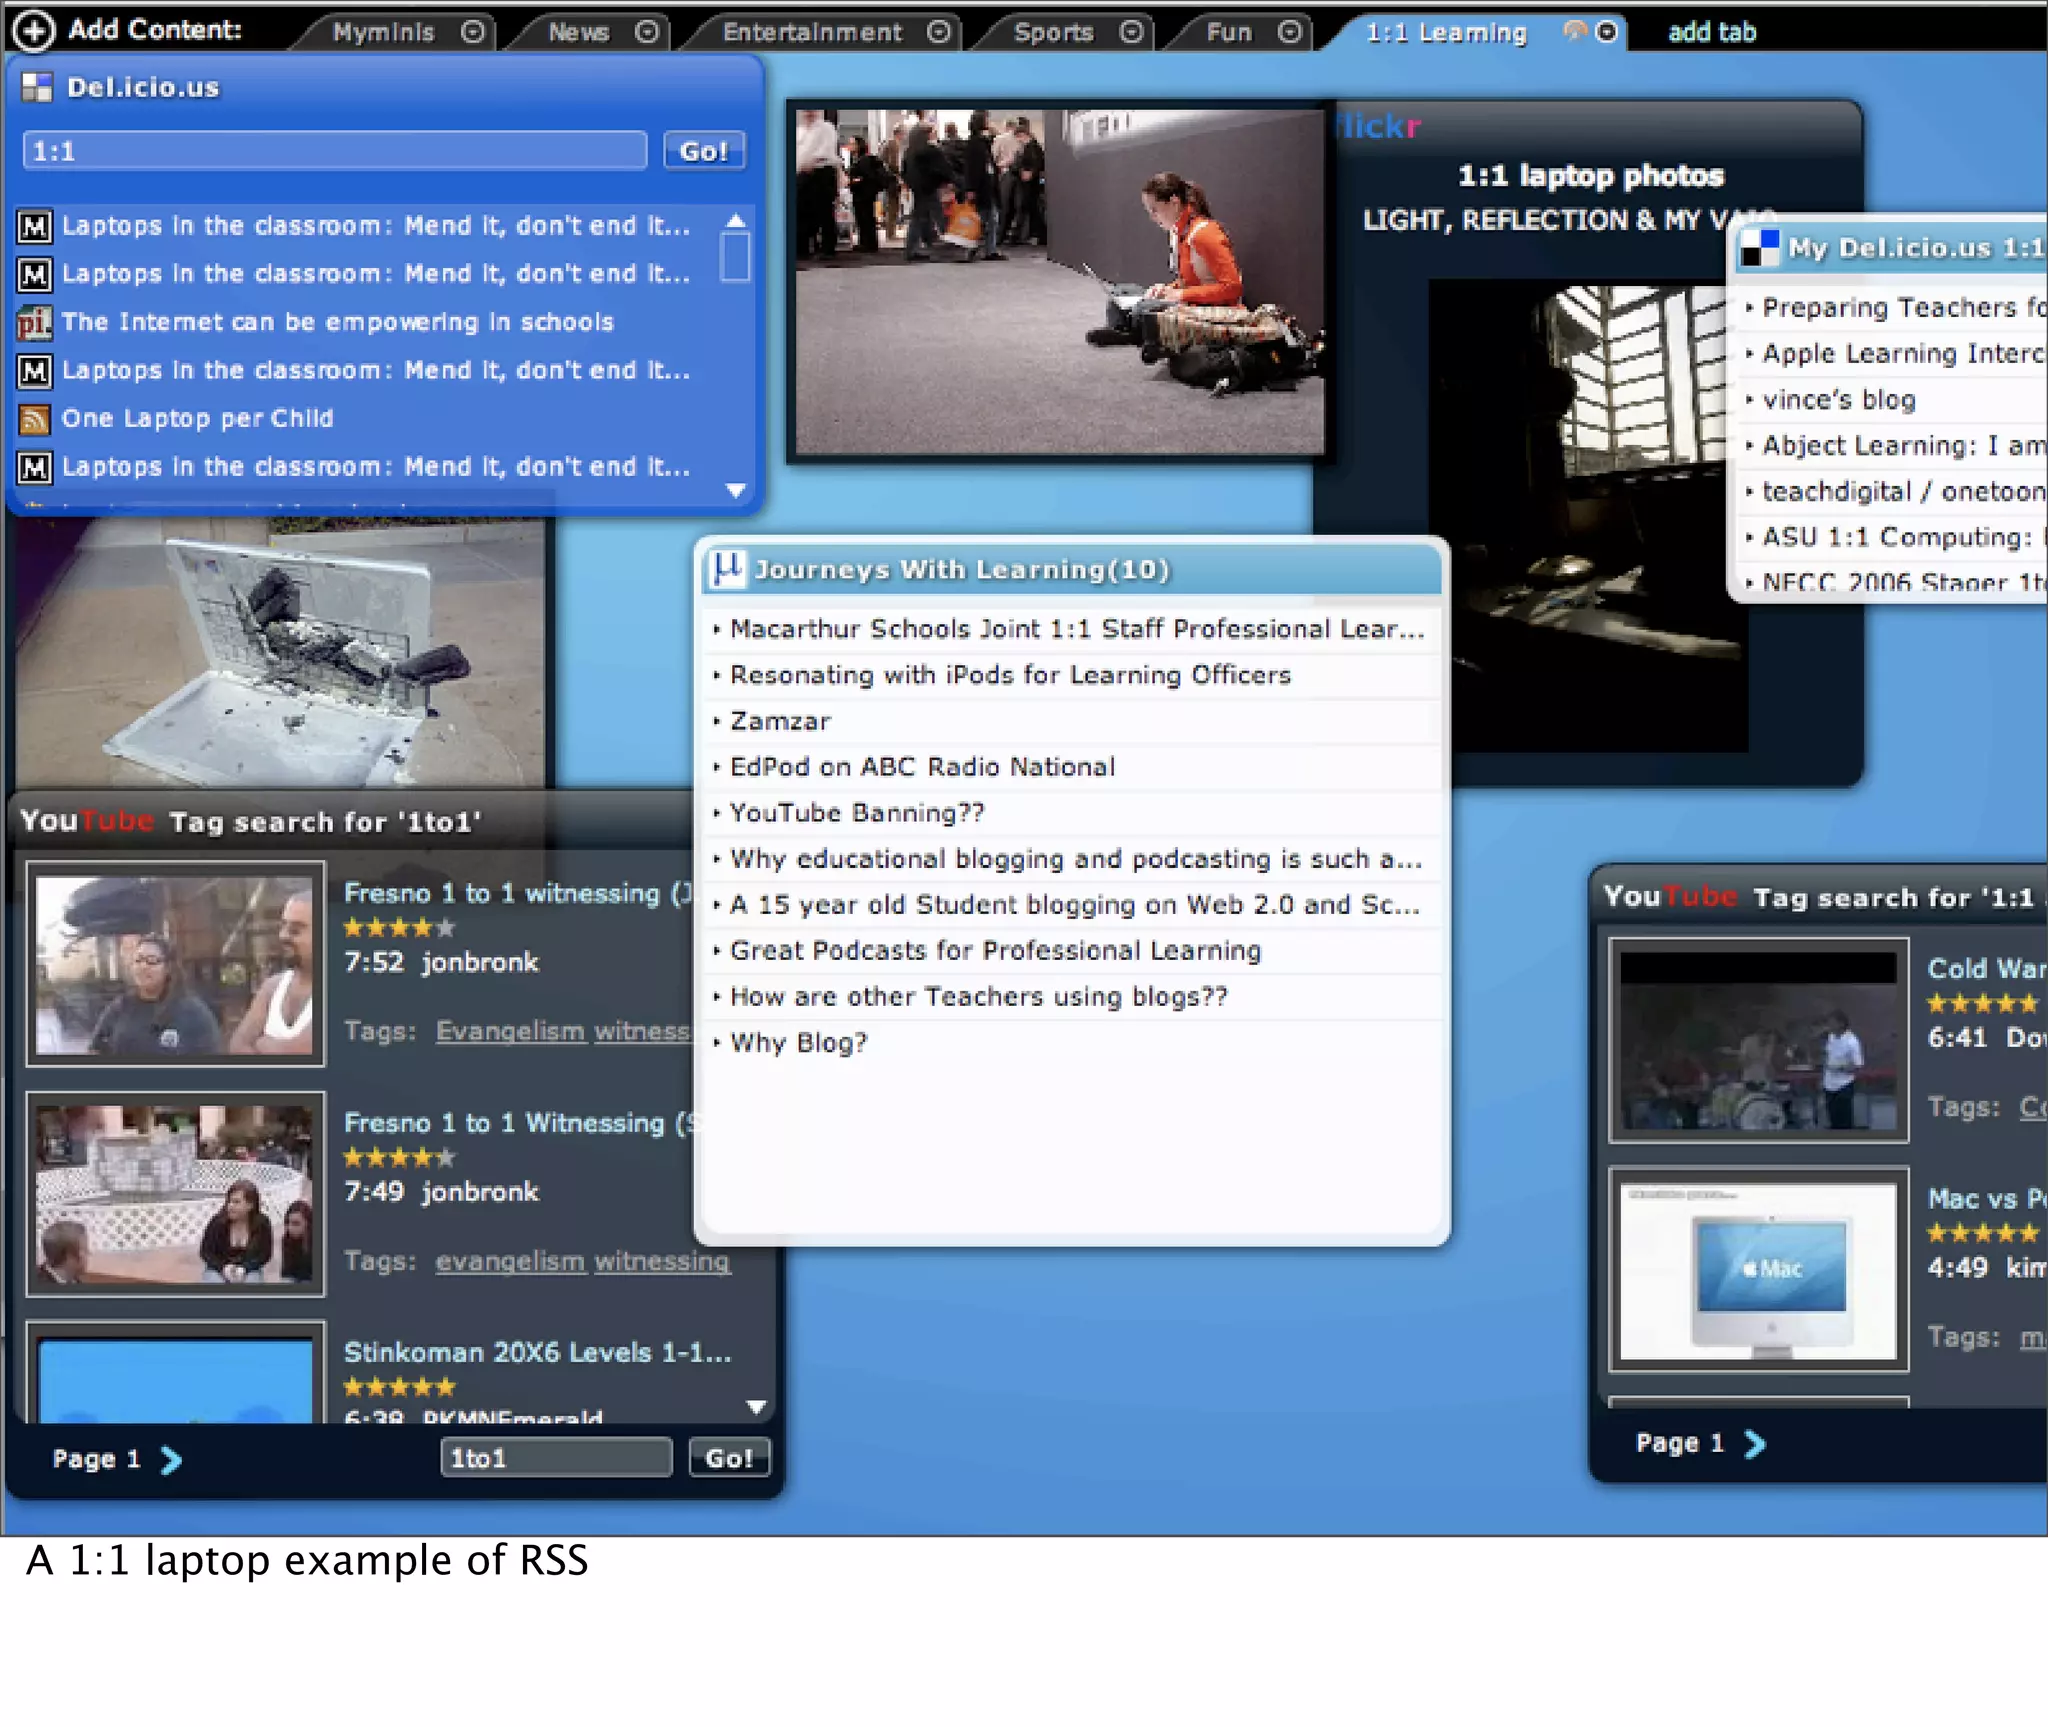
Task: Click the smashed laptop photo
Action: tap(282, 653)
